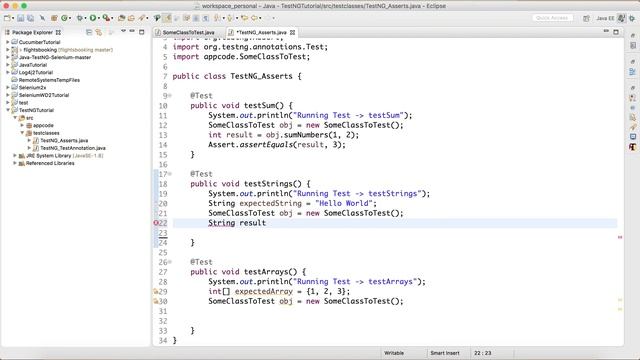Maximize the editor area

pyautogui.click(x=616, y=32)
